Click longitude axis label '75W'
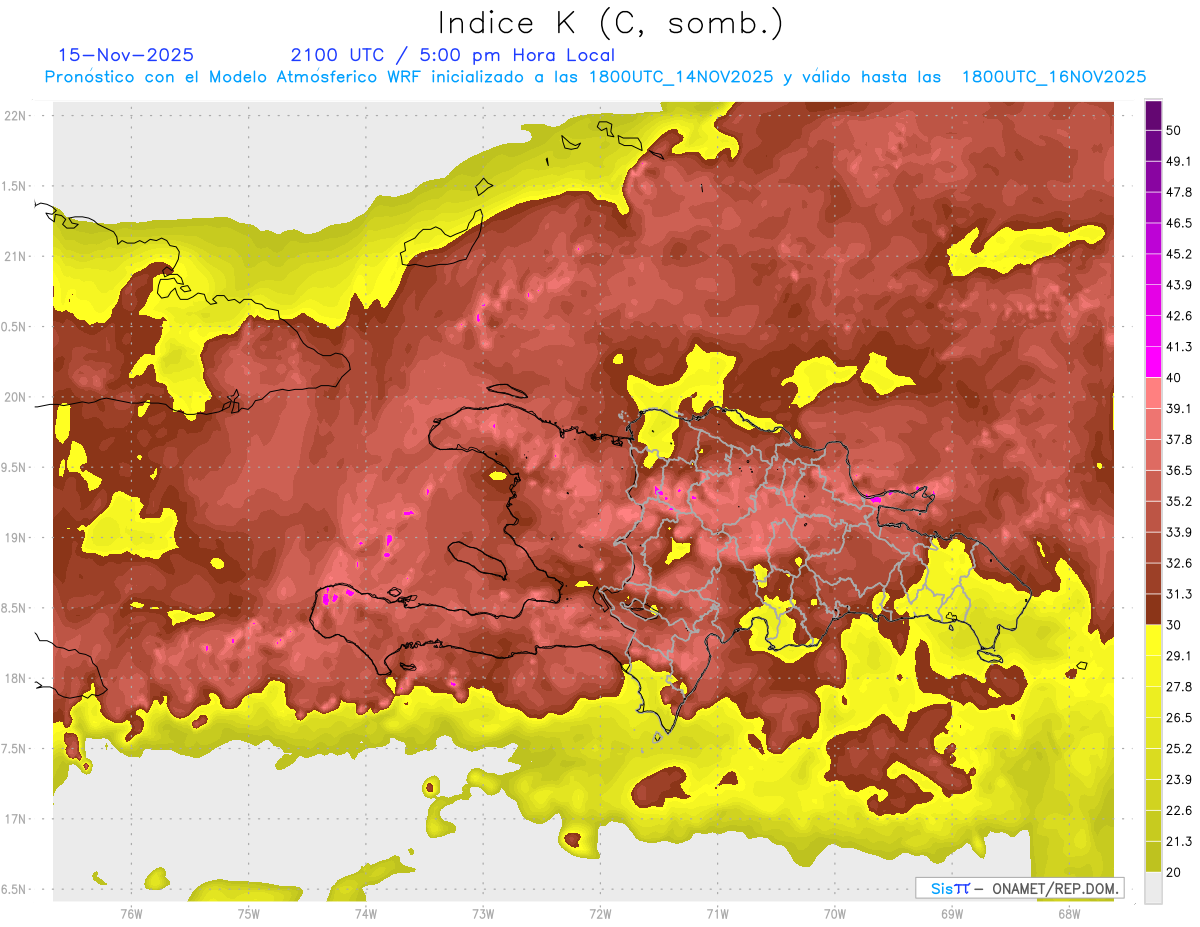This screenshot has width=1200, height=927. 249,913
